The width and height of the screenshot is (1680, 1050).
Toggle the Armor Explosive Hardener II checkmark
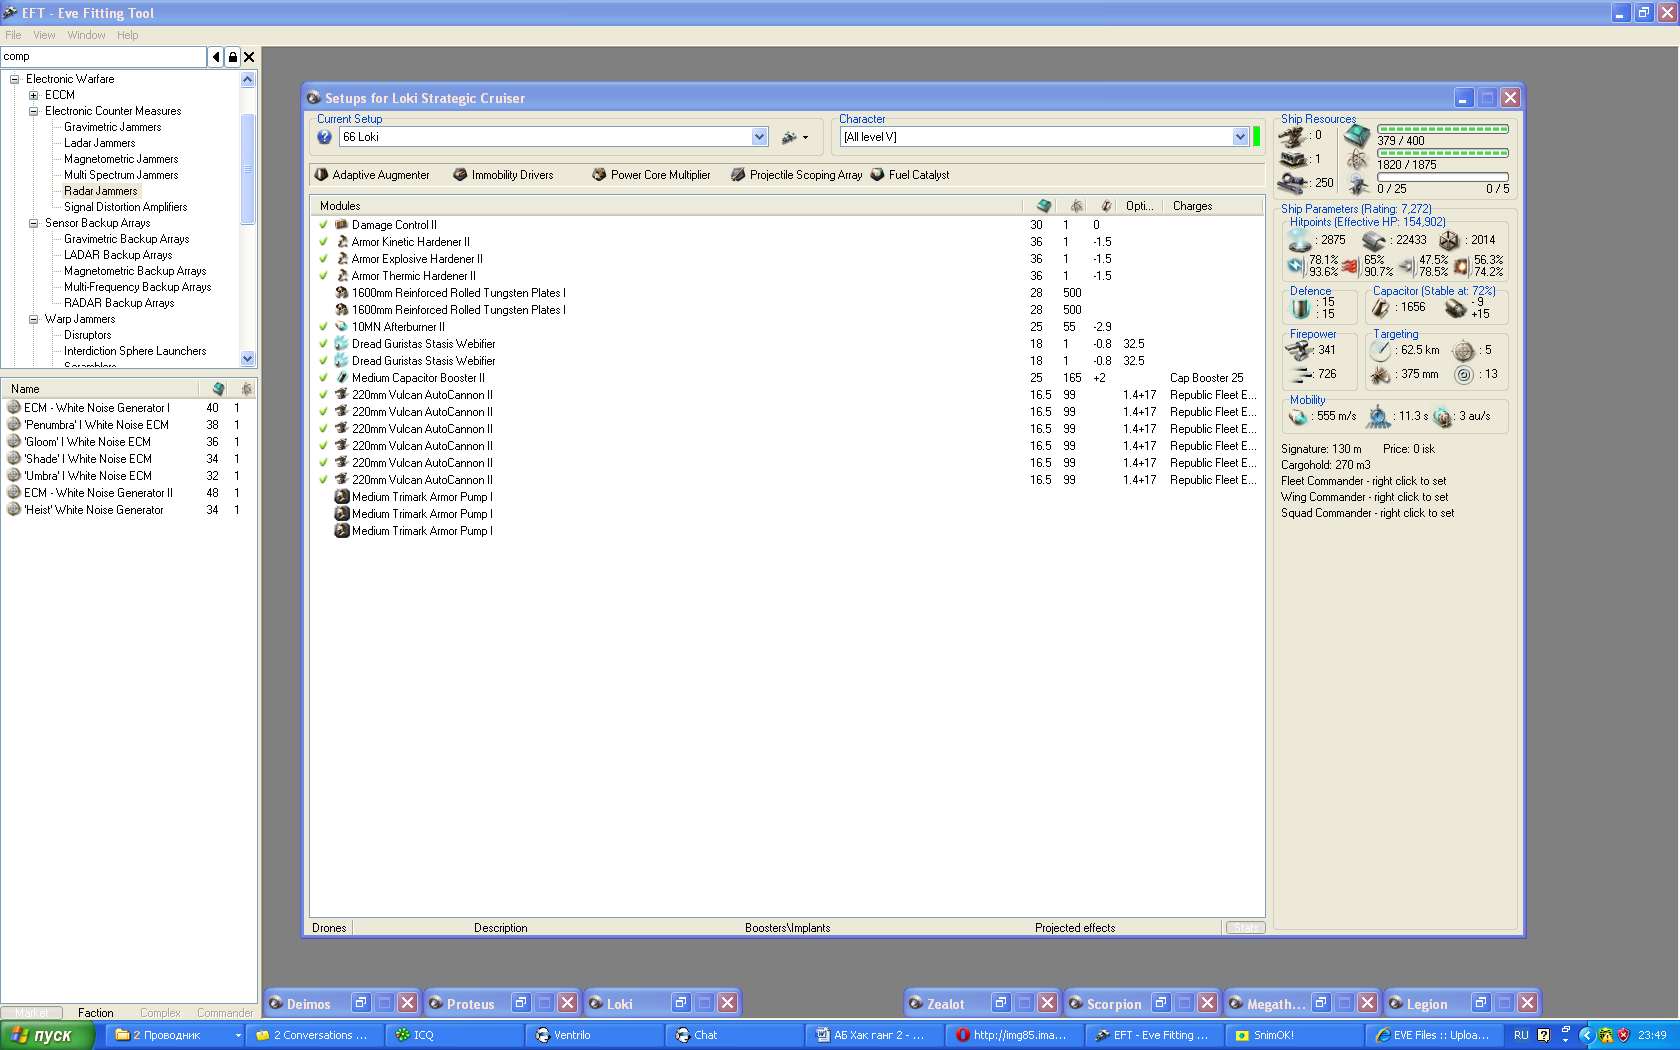coord(323,259)
